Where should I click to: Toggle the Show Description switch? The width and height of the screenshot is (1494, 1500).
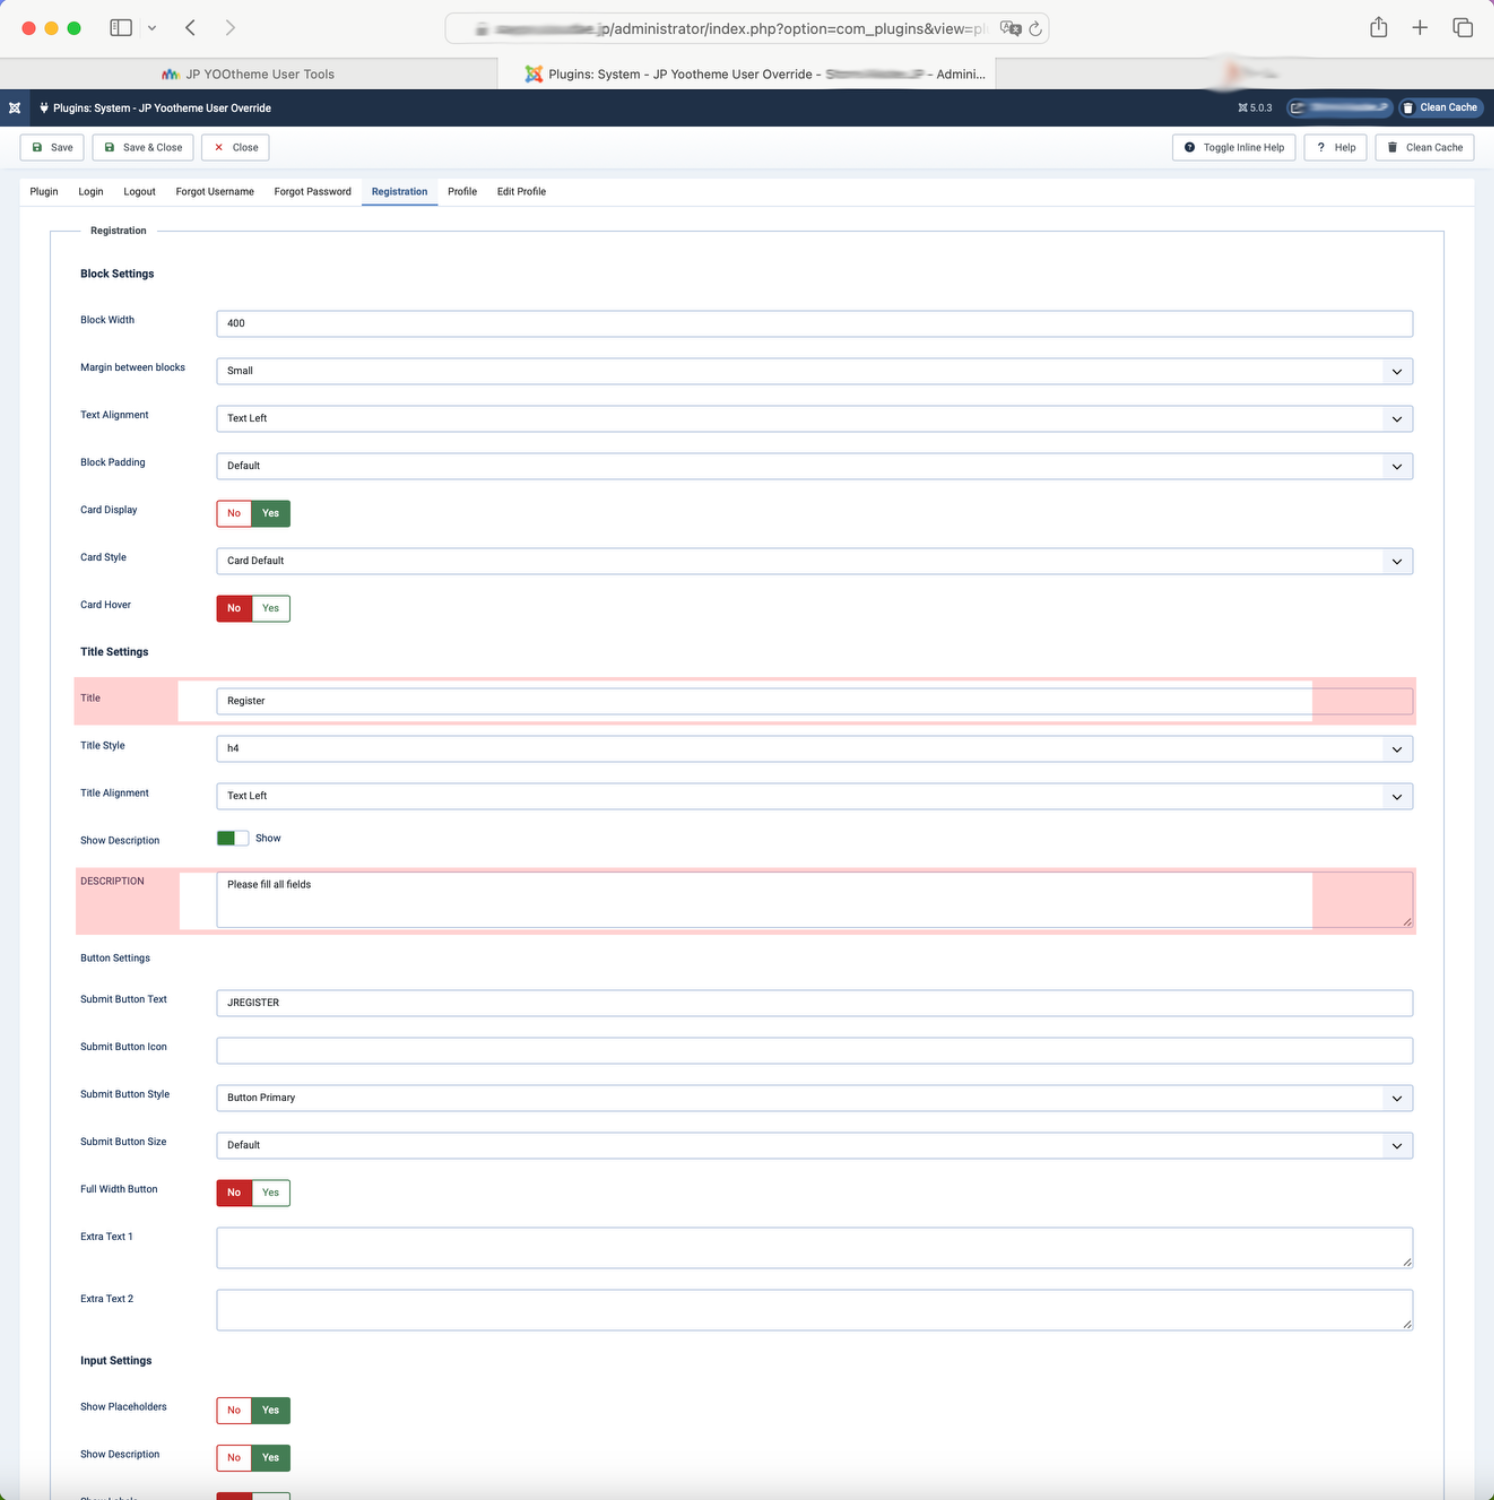coord(233,838)
